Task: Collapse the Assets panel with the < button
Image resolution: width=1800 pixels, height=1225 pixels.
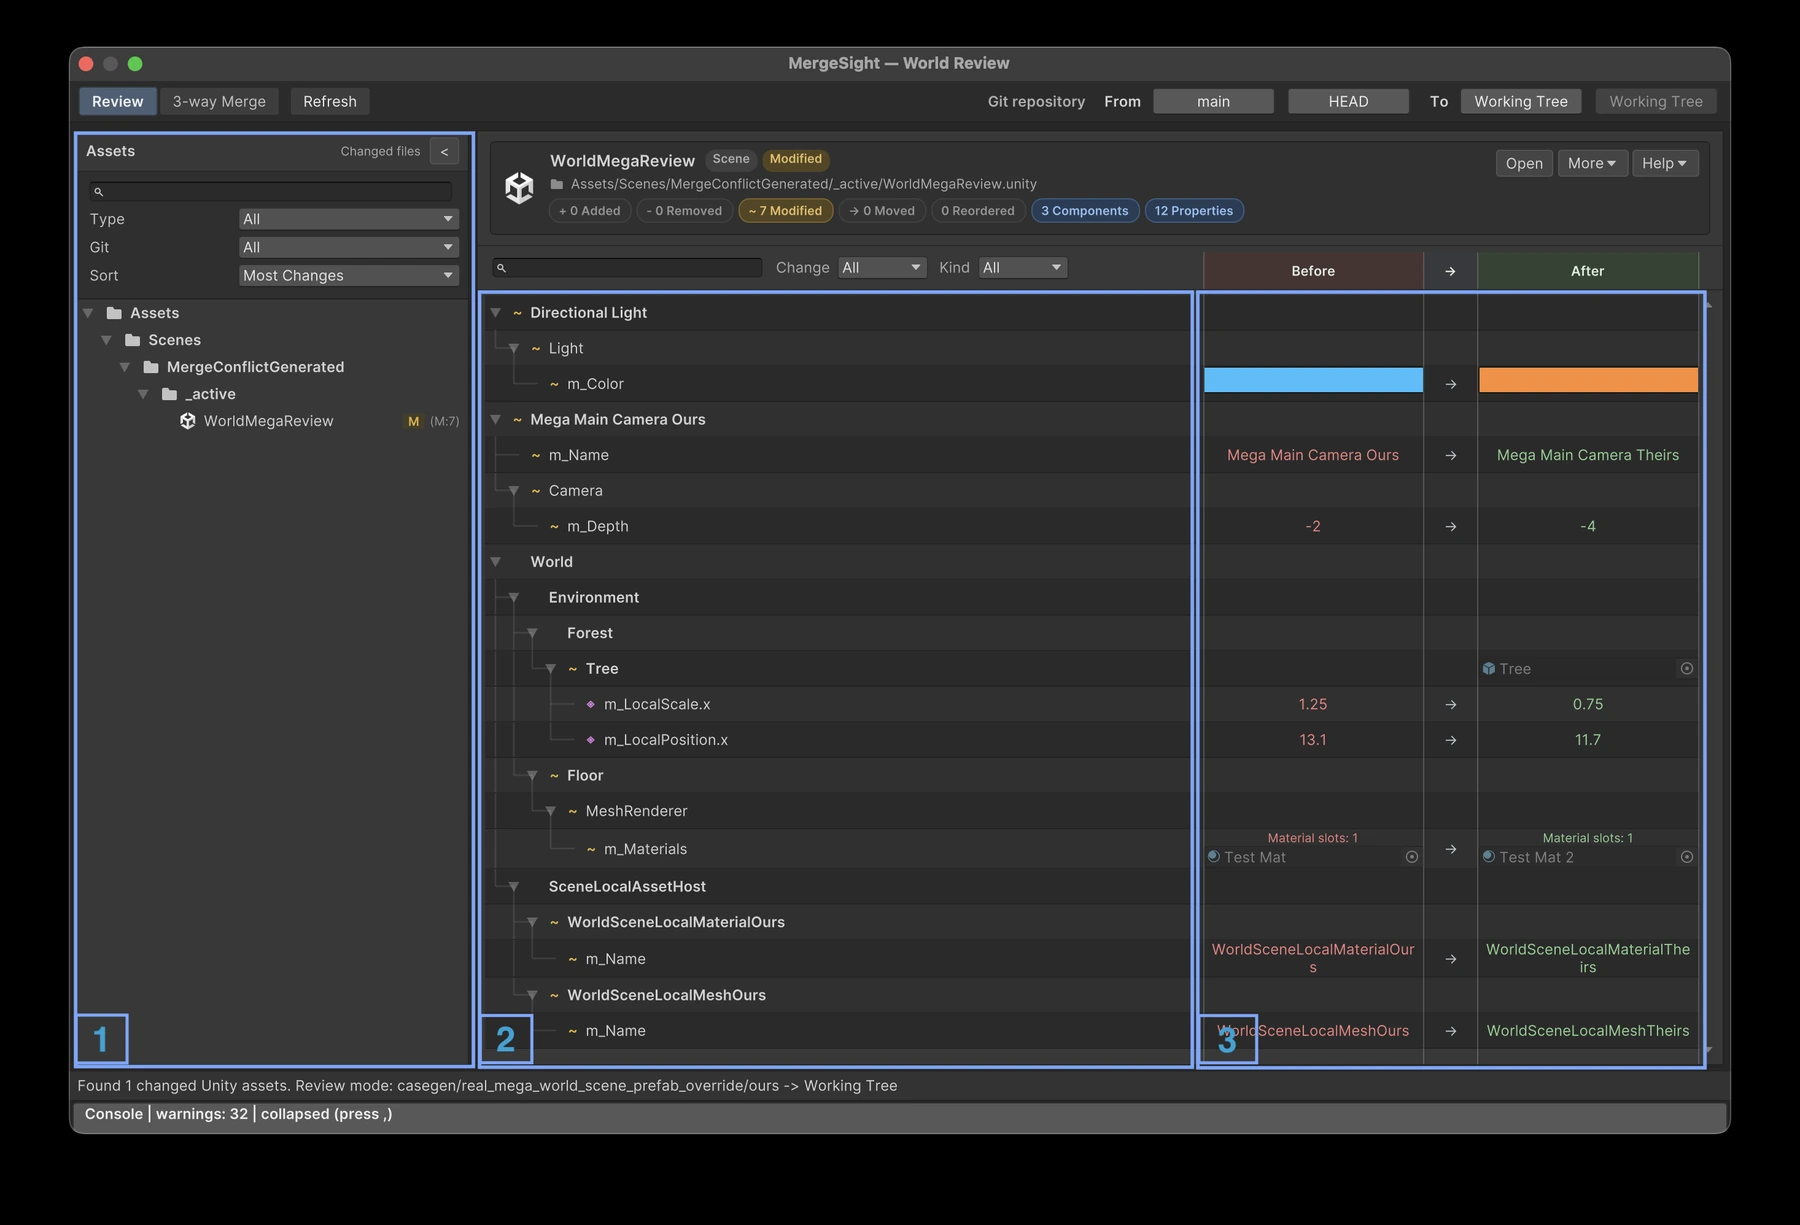Action: [444, 151]
